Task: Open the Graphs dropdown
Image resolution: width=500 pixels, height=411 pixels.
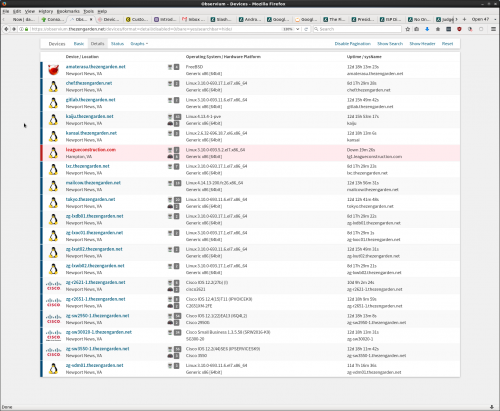Action: (139, 44)
